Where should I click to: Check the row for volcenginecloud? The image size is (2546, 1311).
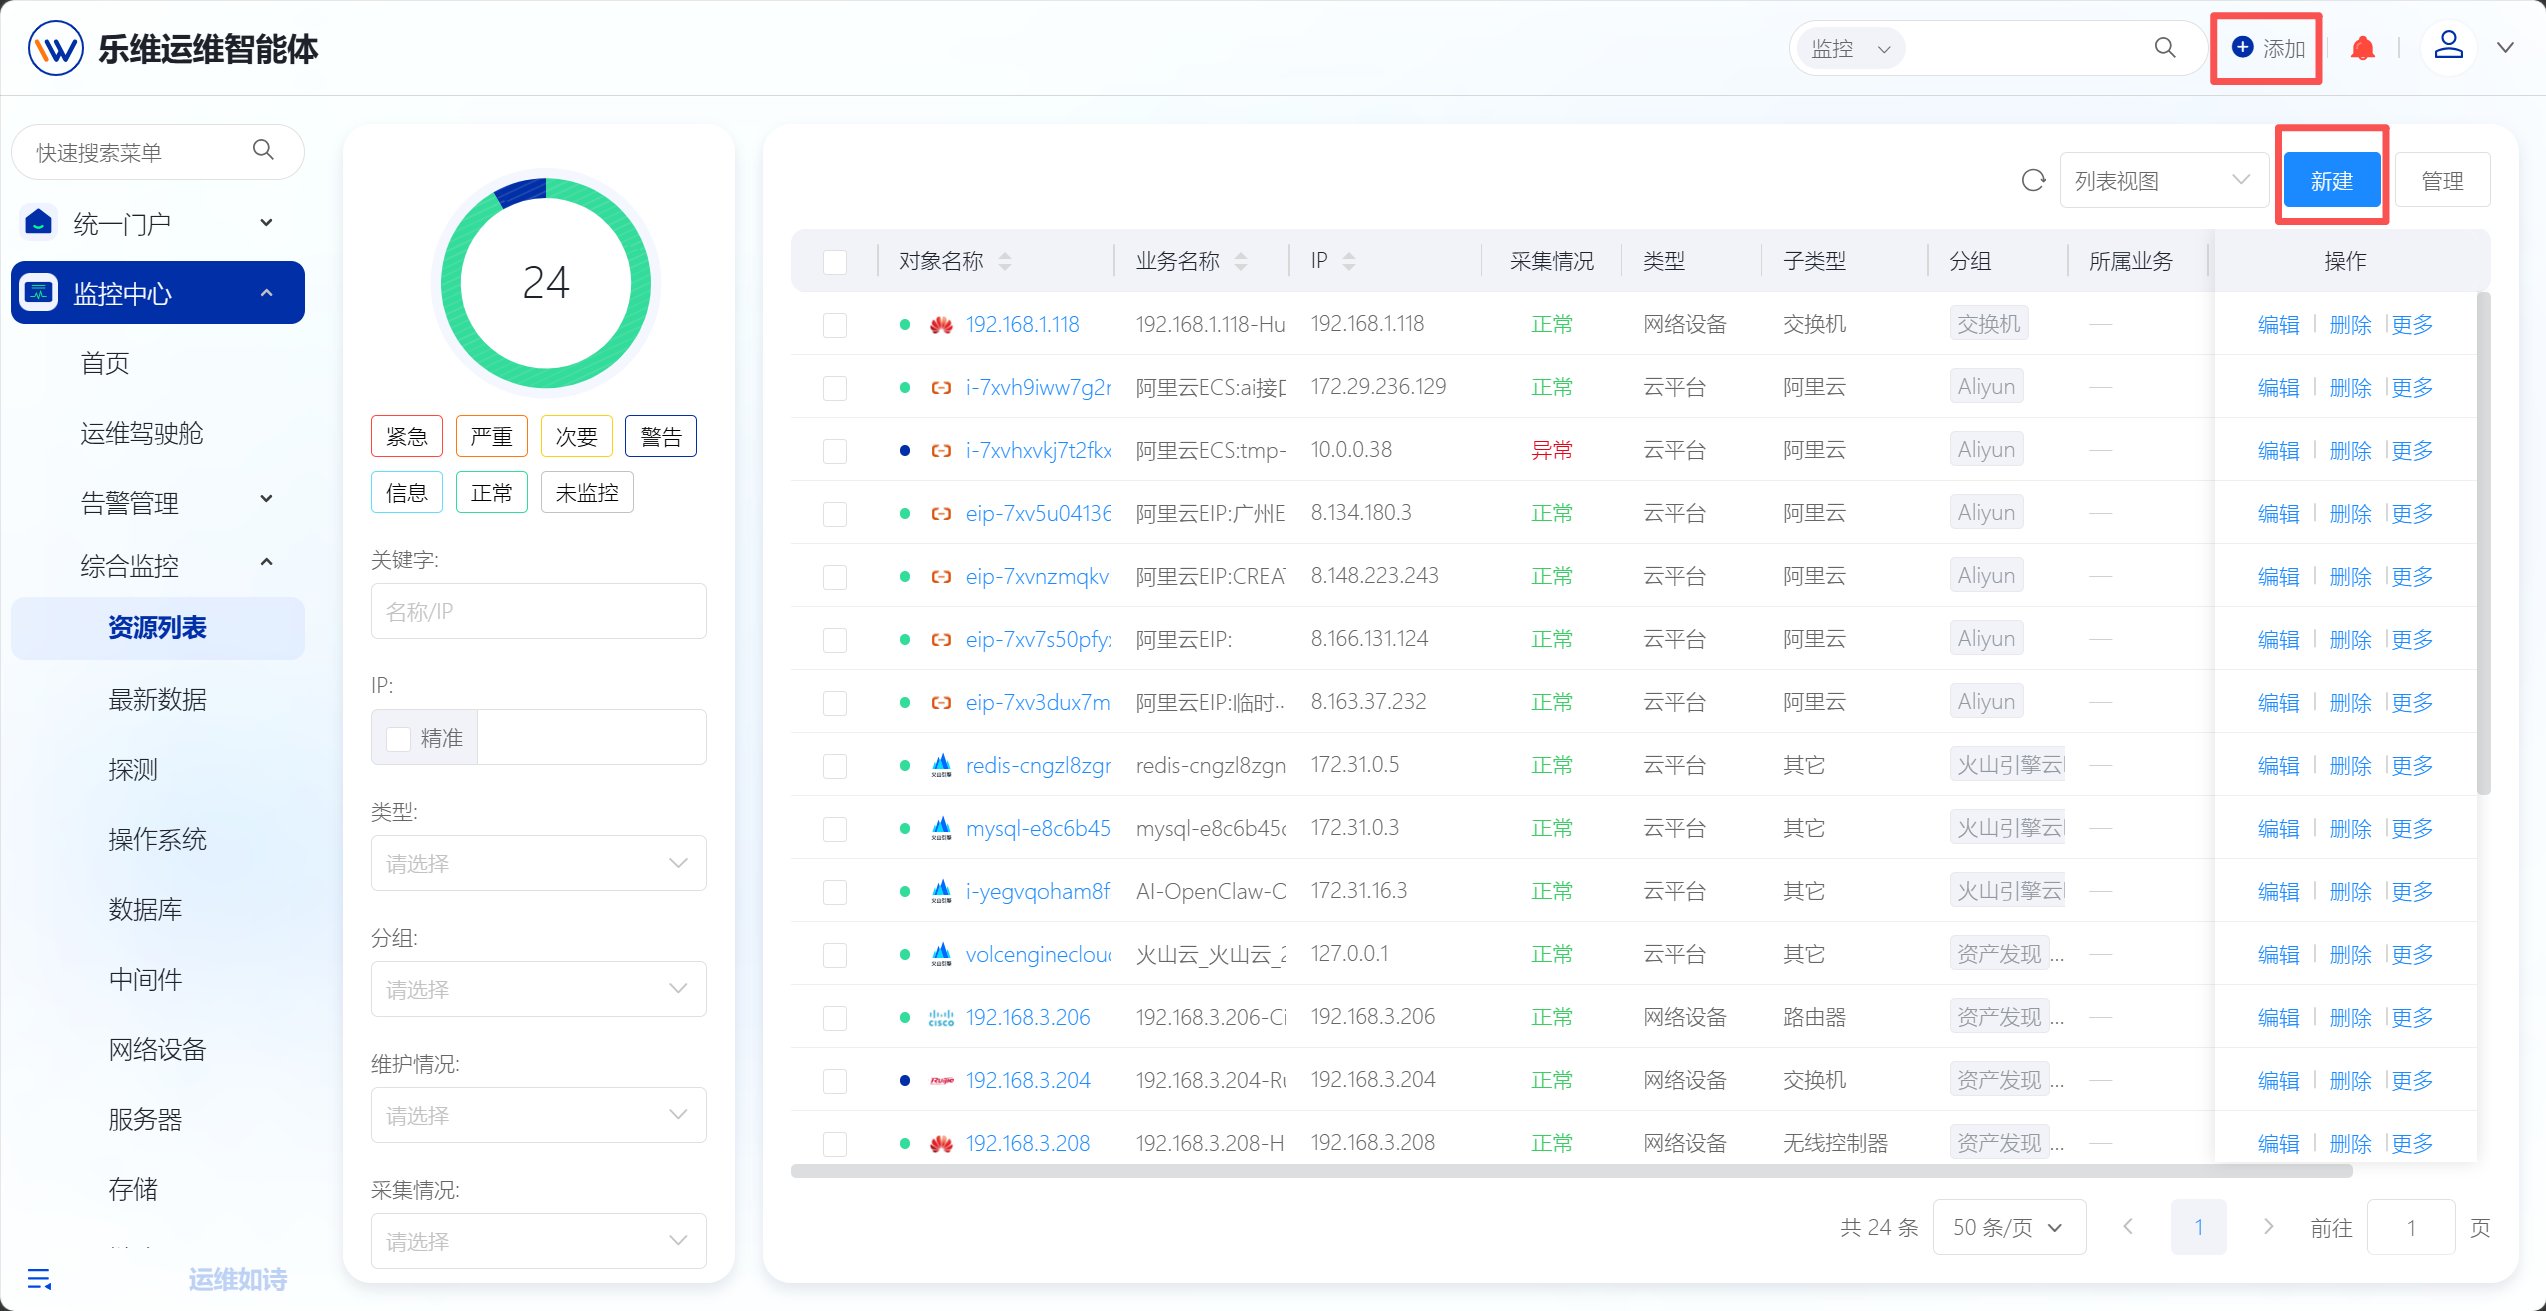(x=835, y=955)
